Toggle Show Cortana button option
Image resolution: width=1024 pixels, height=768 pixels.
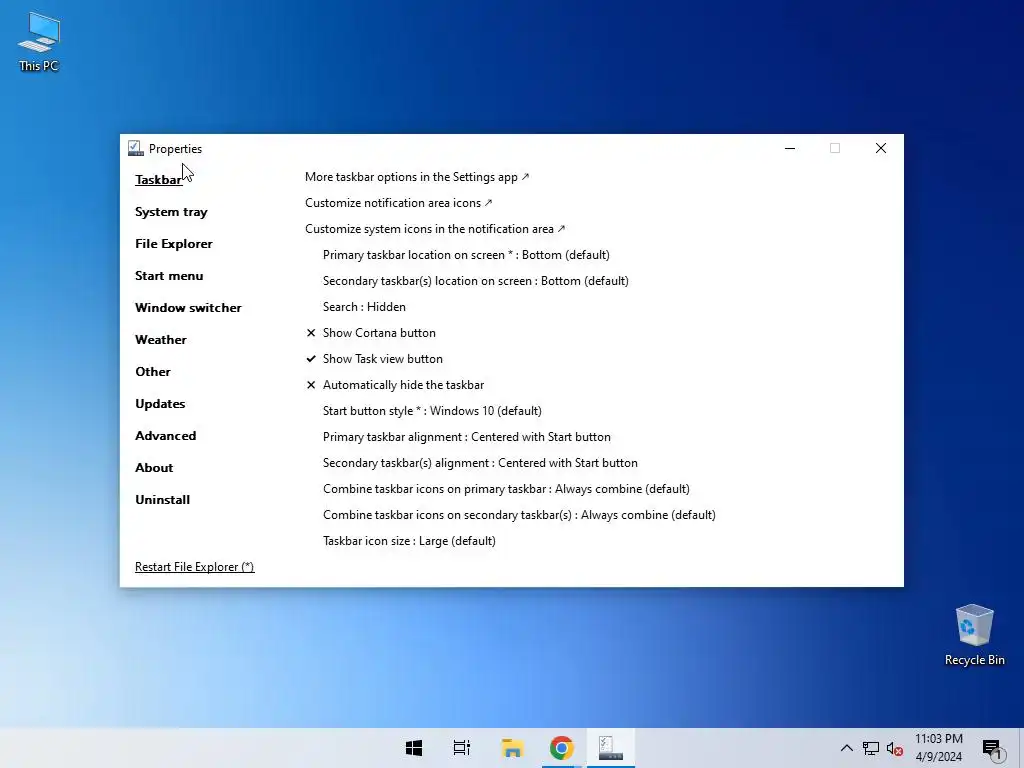[x=371, y=332]
